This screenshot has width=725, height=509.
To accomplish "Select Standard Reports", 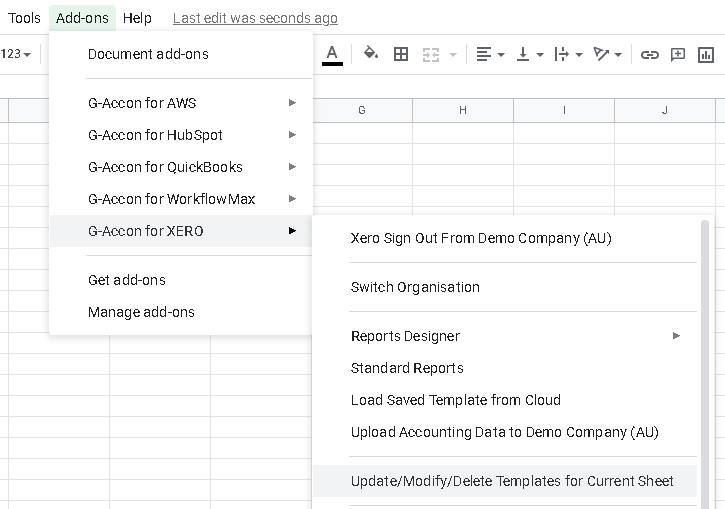I will pos(505,368).
